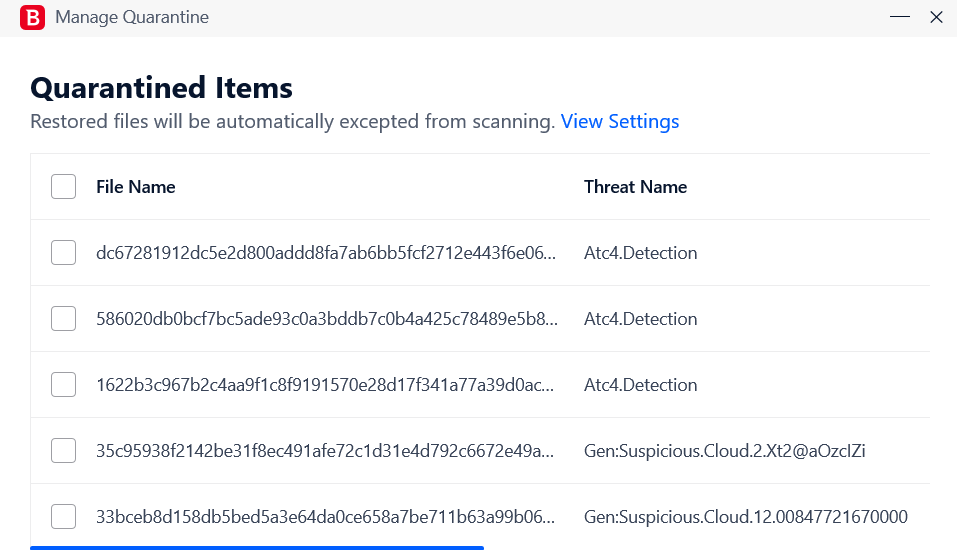Click the Gen:Suspicious.Cloud.12.00847721670000 threat name

(746, 516)
